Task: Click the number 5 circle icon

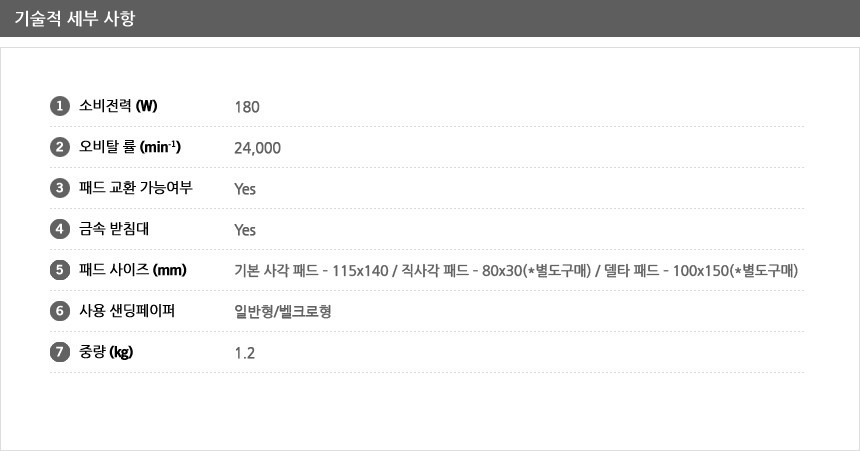Action: 60,270
